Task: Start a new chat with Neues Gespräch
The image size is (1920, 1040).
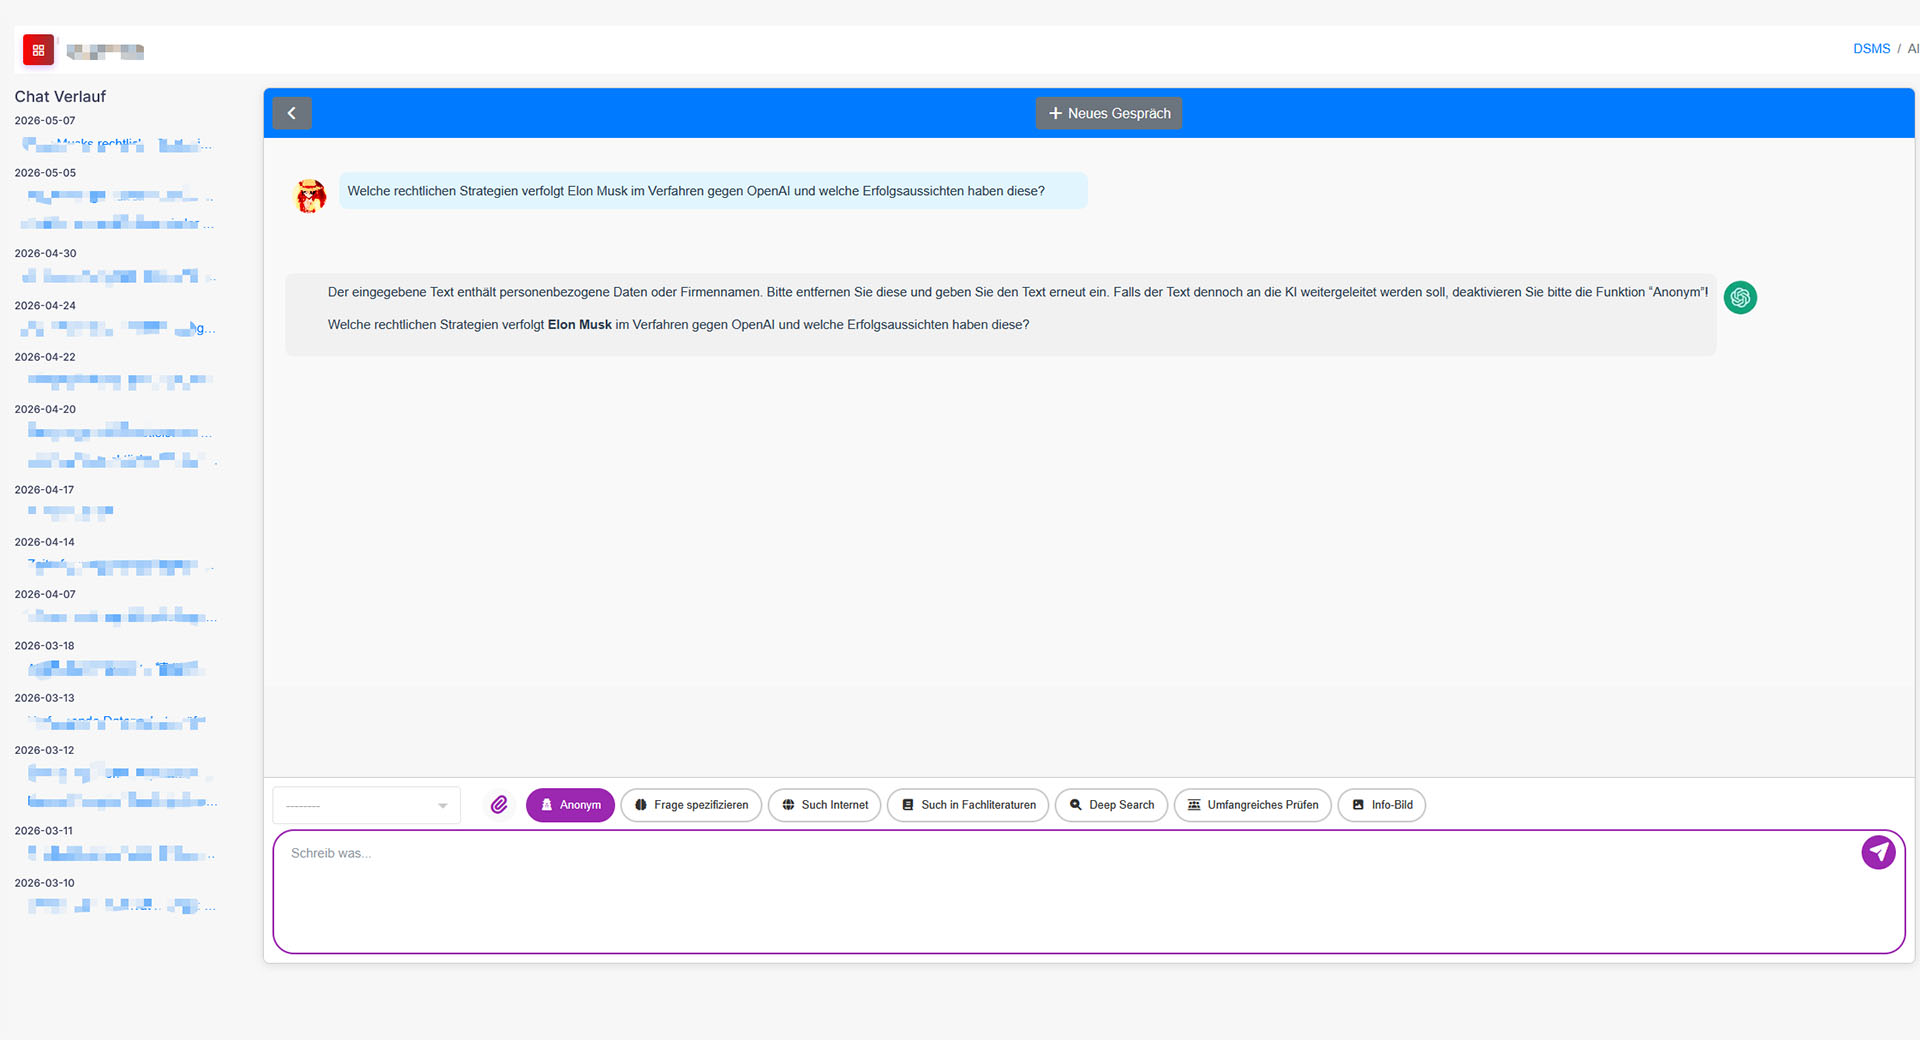Action: [1108, 113]
